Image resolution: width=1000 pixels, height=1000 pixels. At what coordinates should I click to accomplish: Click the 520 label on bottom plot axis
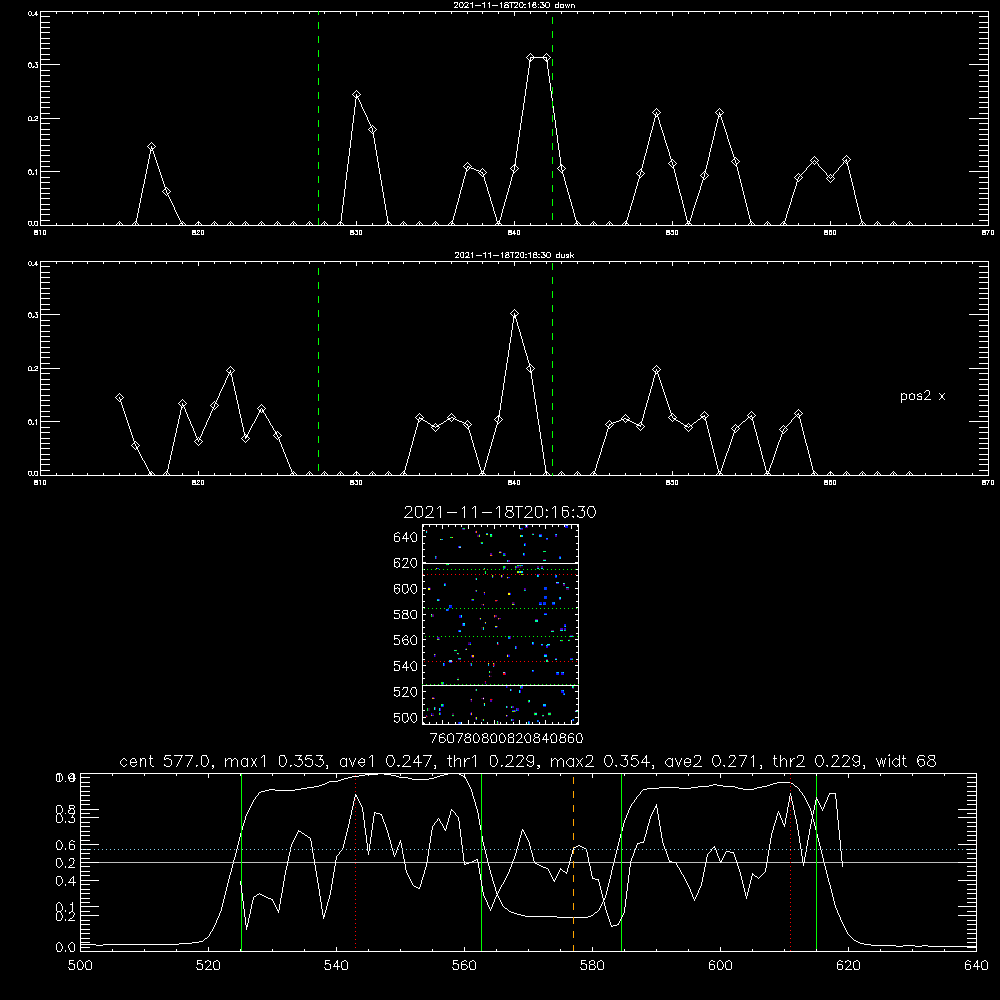[x=208, y=966]
